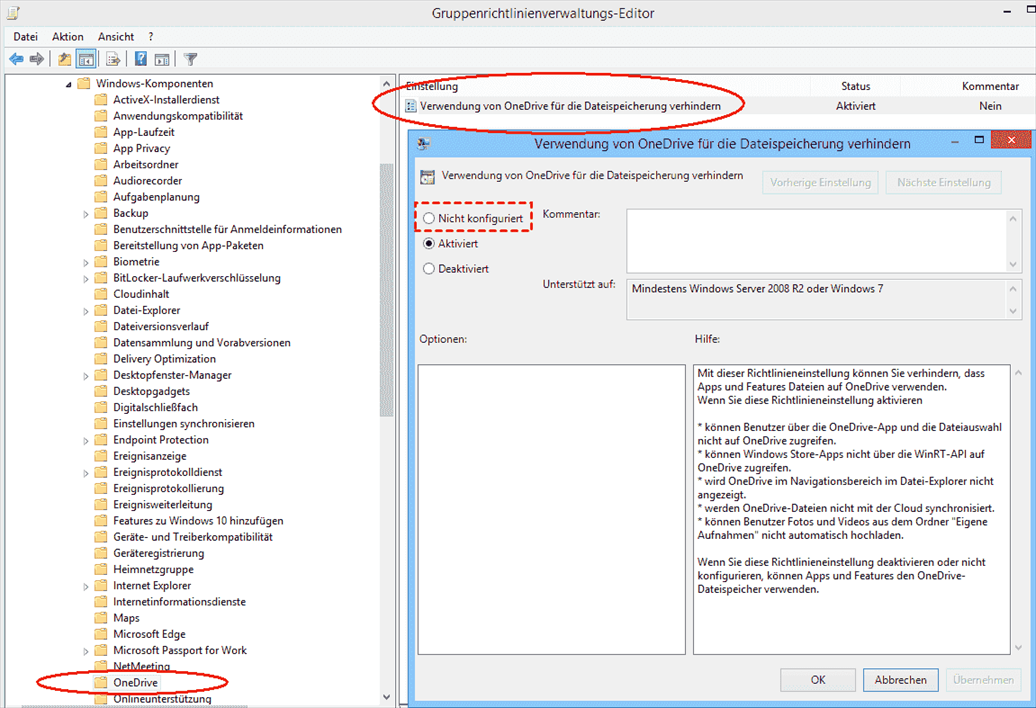
Task: Click the tree pane scroll-up arrow
Action: click(387, 84)
